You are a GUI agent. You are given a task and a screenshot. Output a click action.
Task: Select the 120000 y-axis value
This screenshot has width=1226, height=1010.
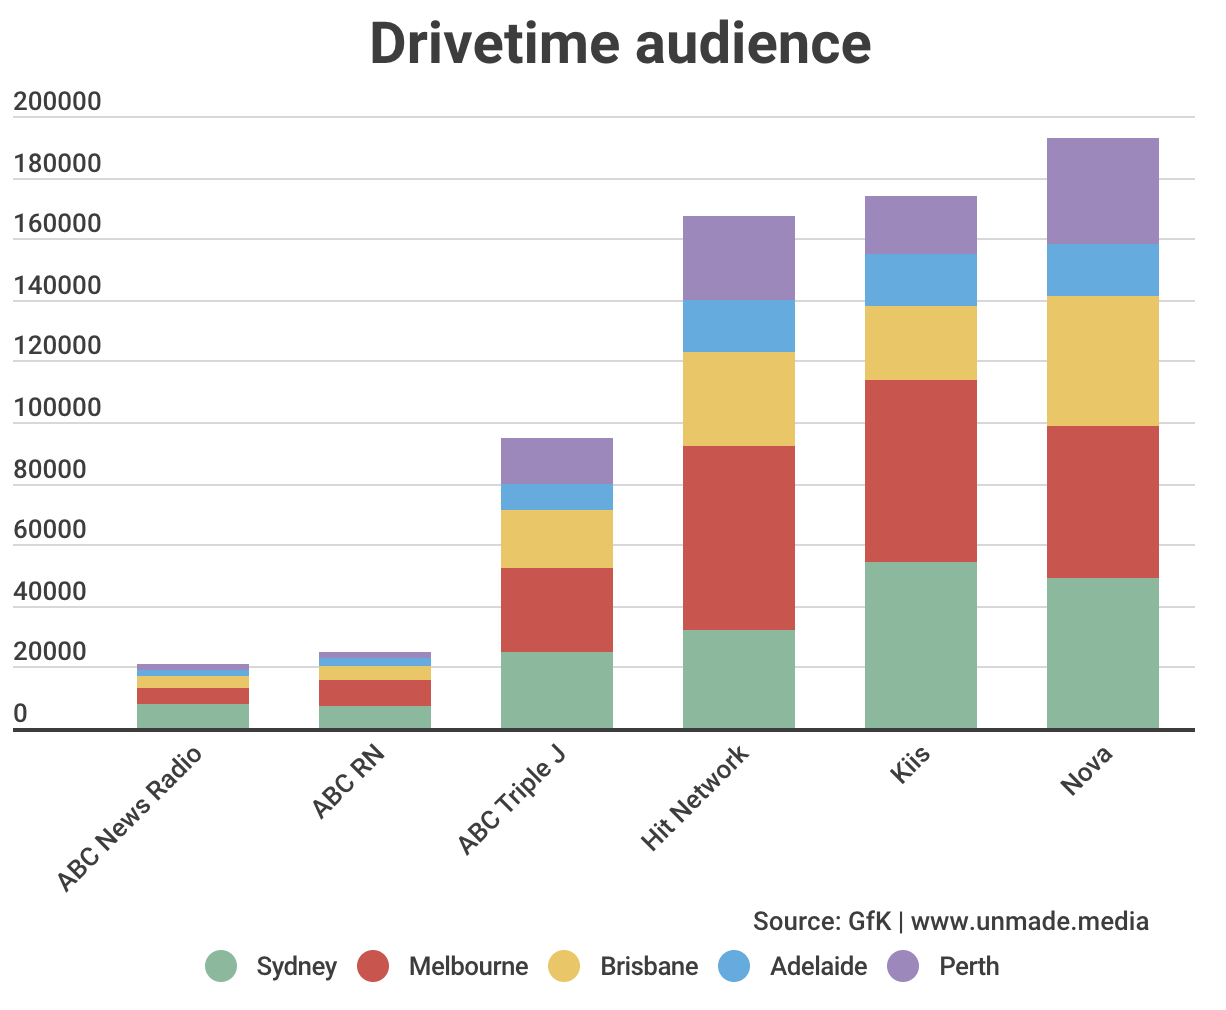click(x=58, y=345)
